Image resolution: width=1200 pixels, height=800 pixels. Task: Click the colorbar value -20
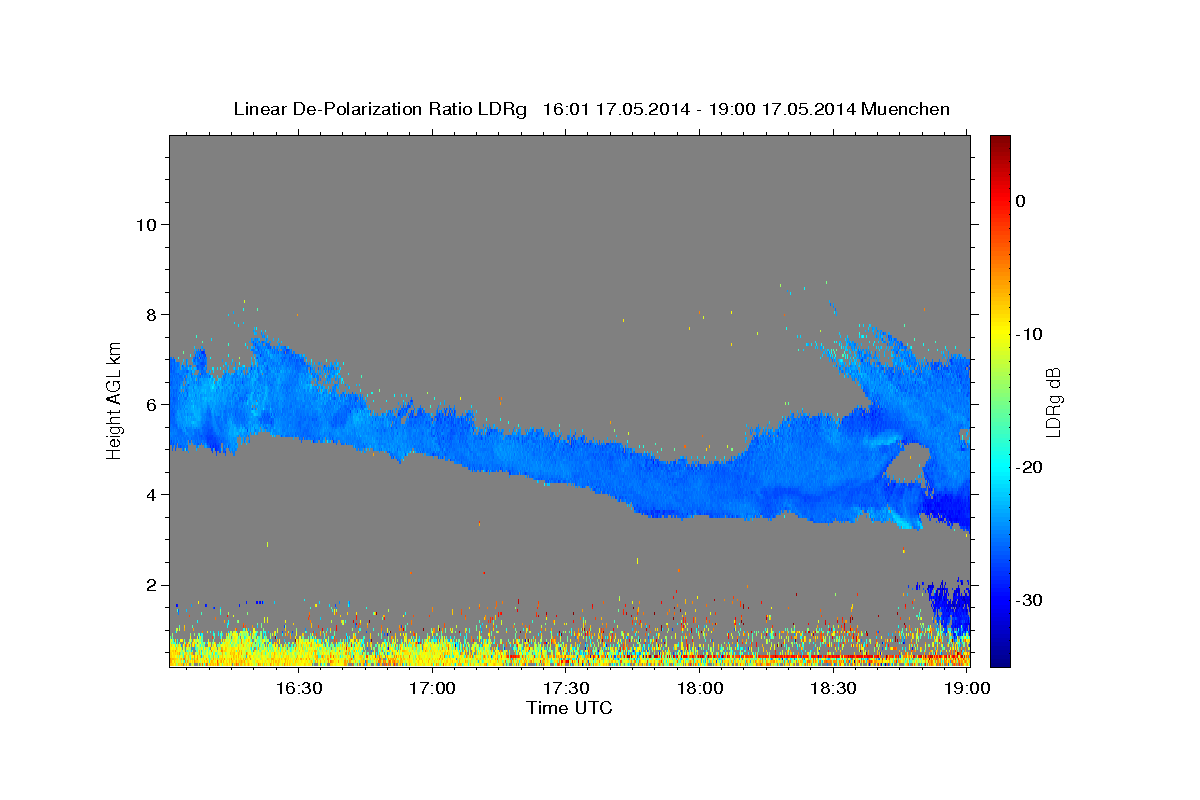(1029, 467)
